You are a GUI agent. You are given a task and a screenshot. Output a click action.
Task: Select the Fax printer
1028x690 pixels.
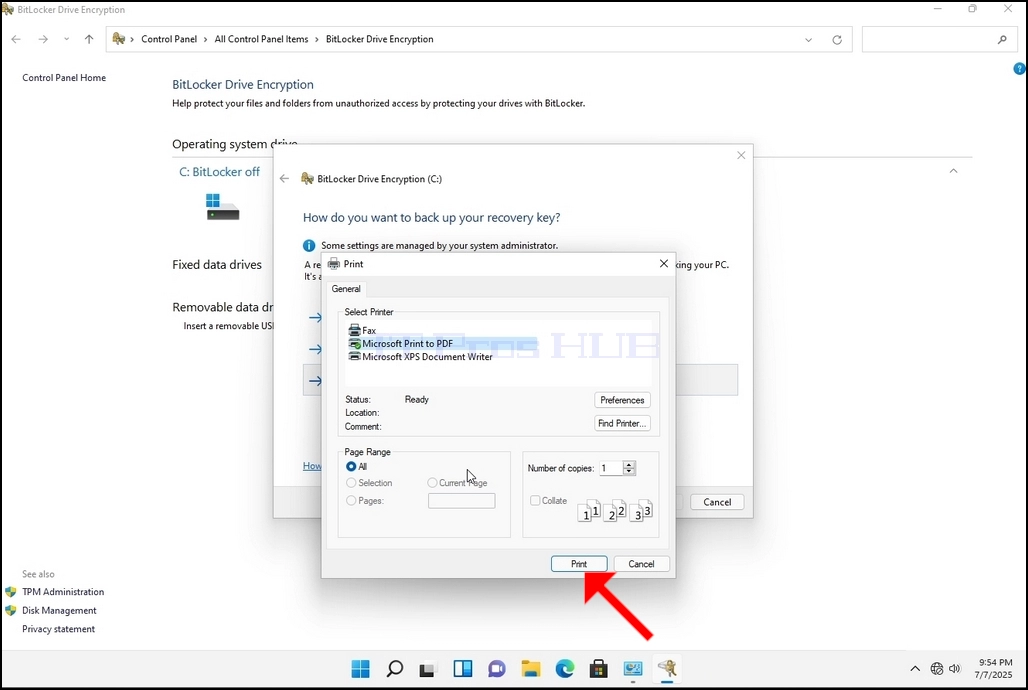[363, 331]
